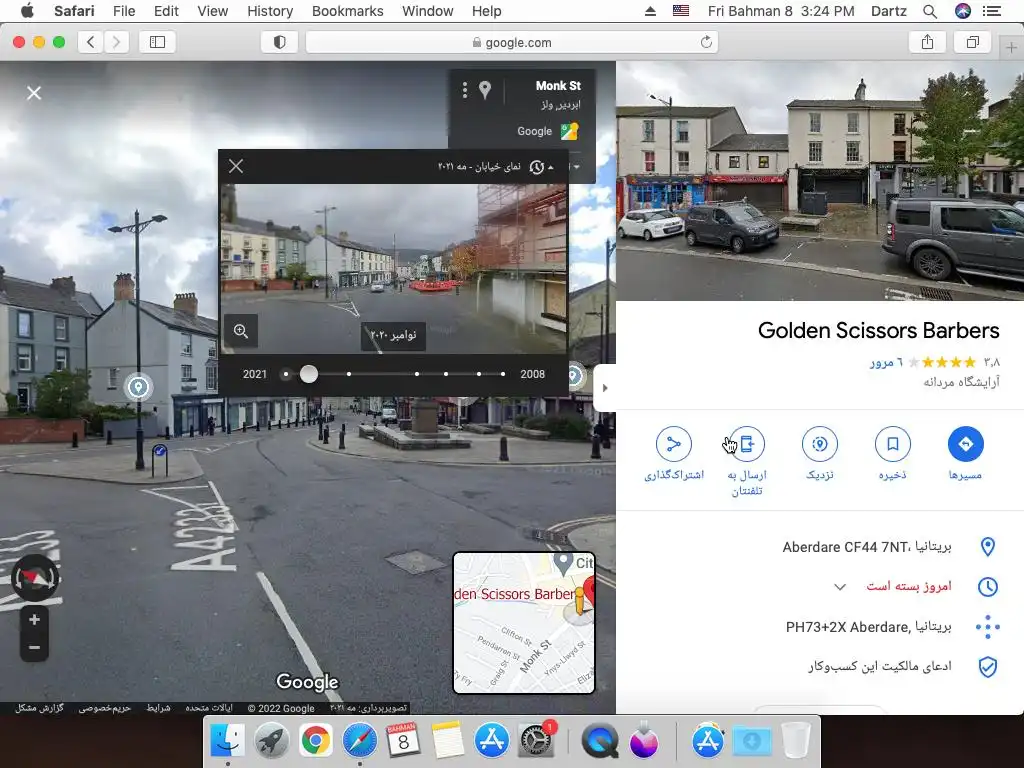Click Safari forward button
Viewport: 1024px width, 768px height.
pyautogui.click(x=116, y=42)
